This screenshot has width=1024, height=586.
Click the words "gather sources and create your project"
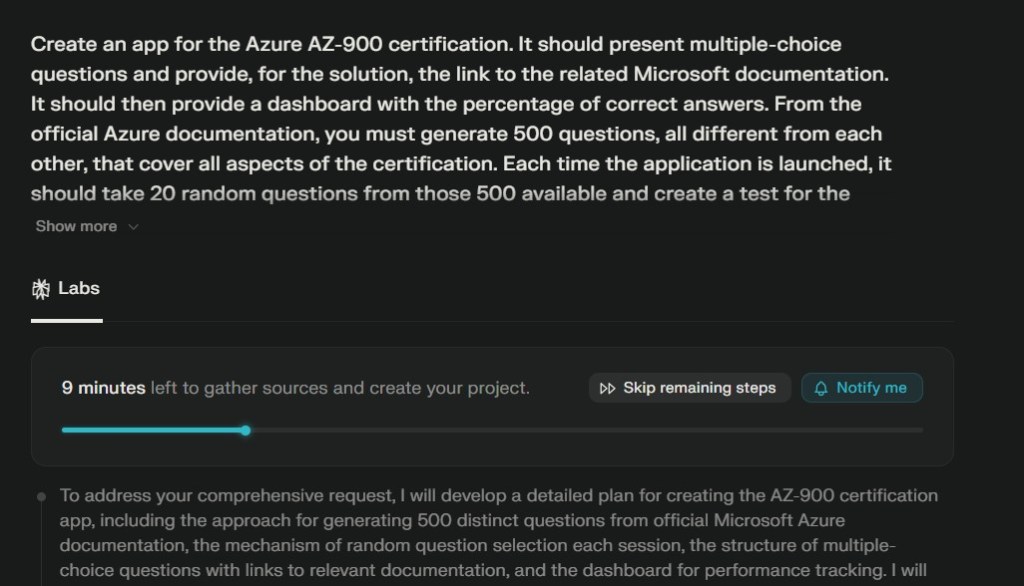coord(366,388)
